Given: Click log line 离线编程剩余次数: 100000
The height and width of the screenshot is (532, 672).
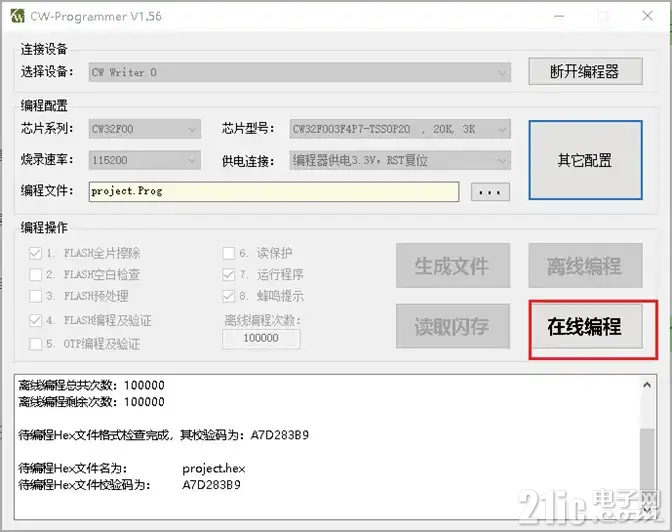Looking at the screenshot, I should [92, 402].
